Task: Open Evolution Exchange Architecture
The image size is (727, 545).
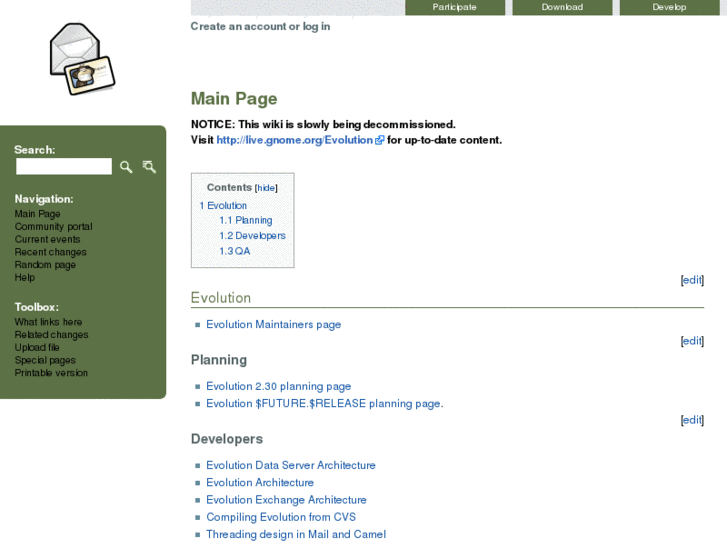Action: pos(287,500)
